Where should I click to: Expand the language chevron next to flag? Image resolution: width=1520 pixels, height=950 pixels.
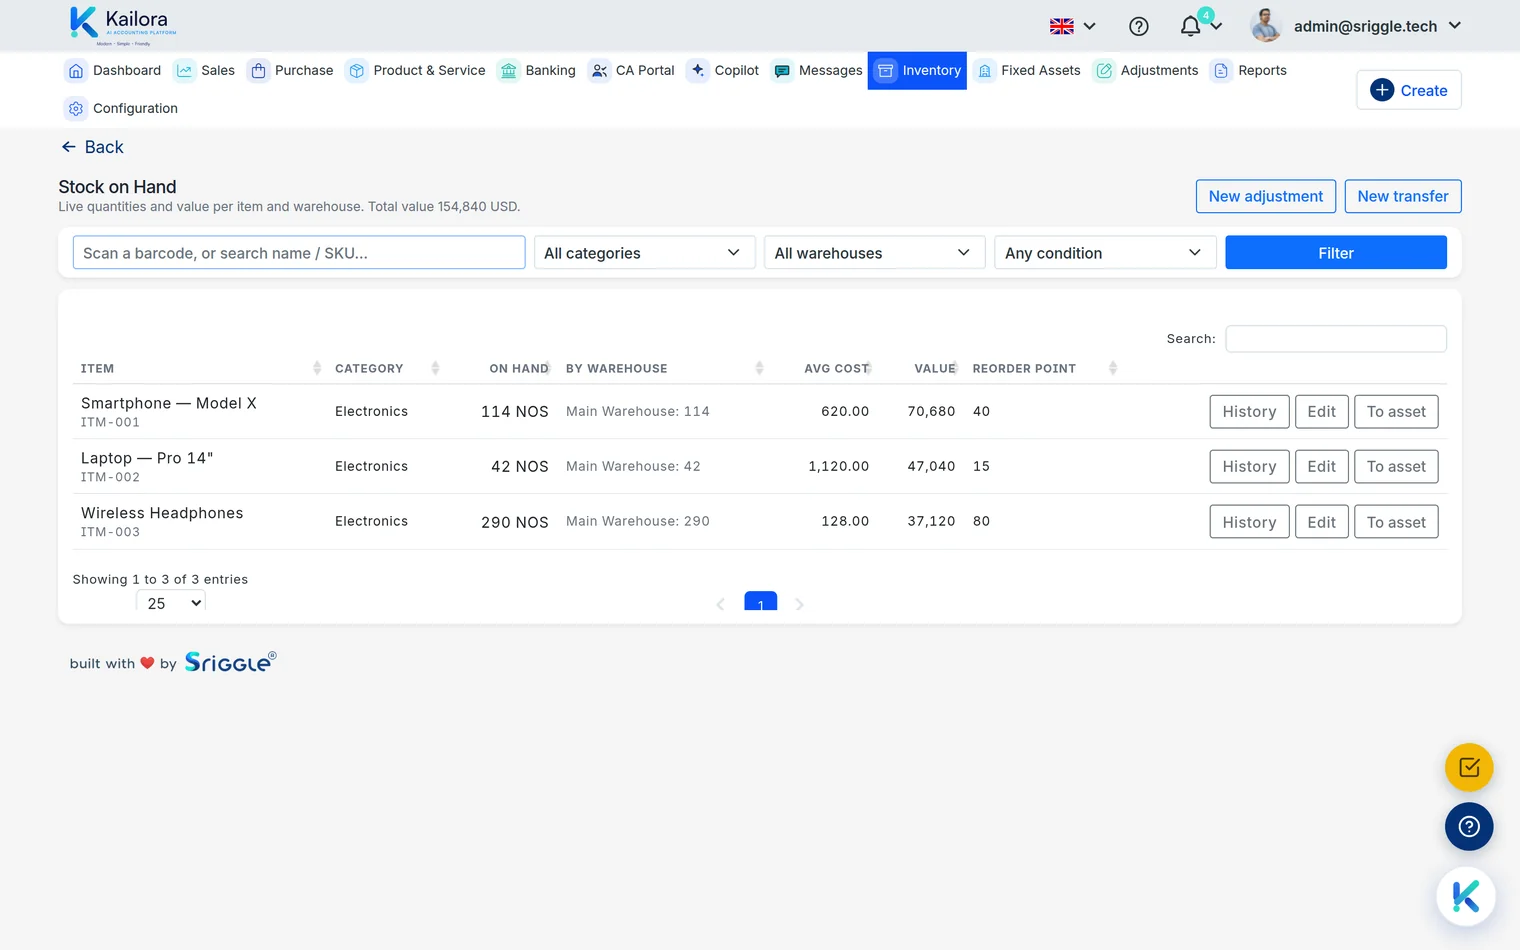1090,27
